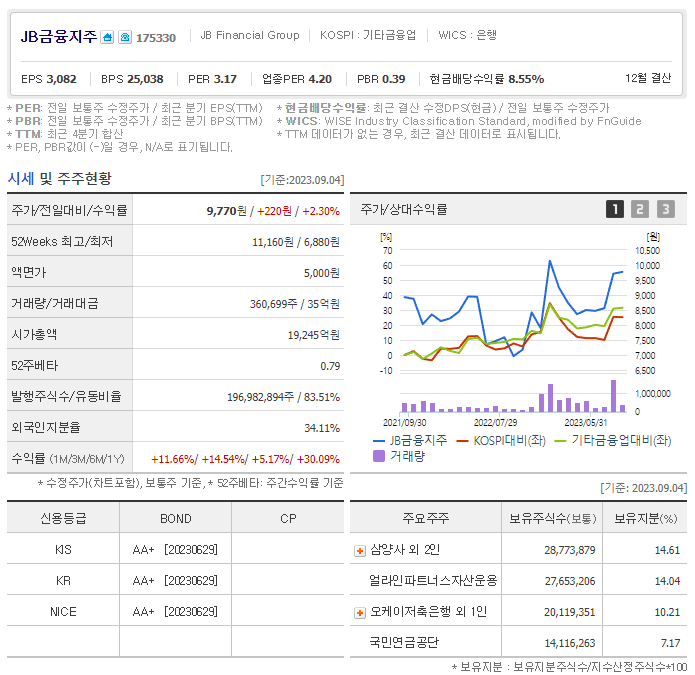Click the tallest purple volume bar in chart

click(x=613, y=396)
